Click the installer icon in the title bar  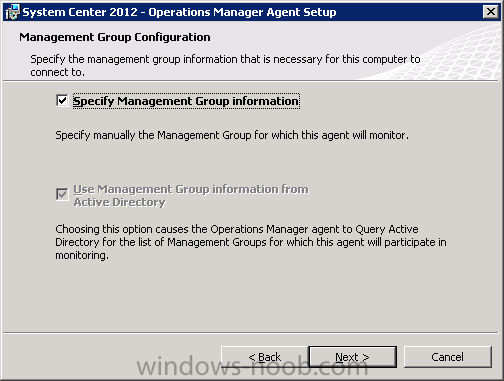(13, 12)
